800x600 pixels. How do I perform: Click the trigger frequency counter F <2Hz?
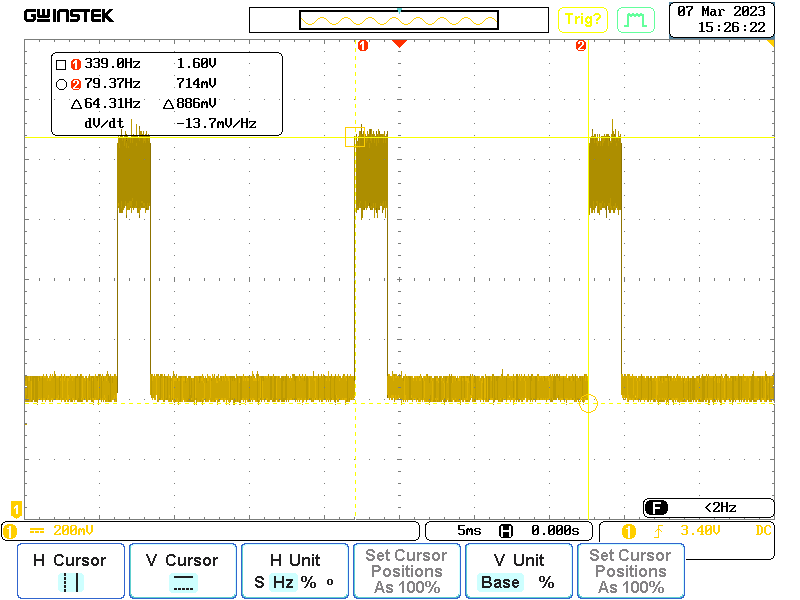click(x=708, y=508)
